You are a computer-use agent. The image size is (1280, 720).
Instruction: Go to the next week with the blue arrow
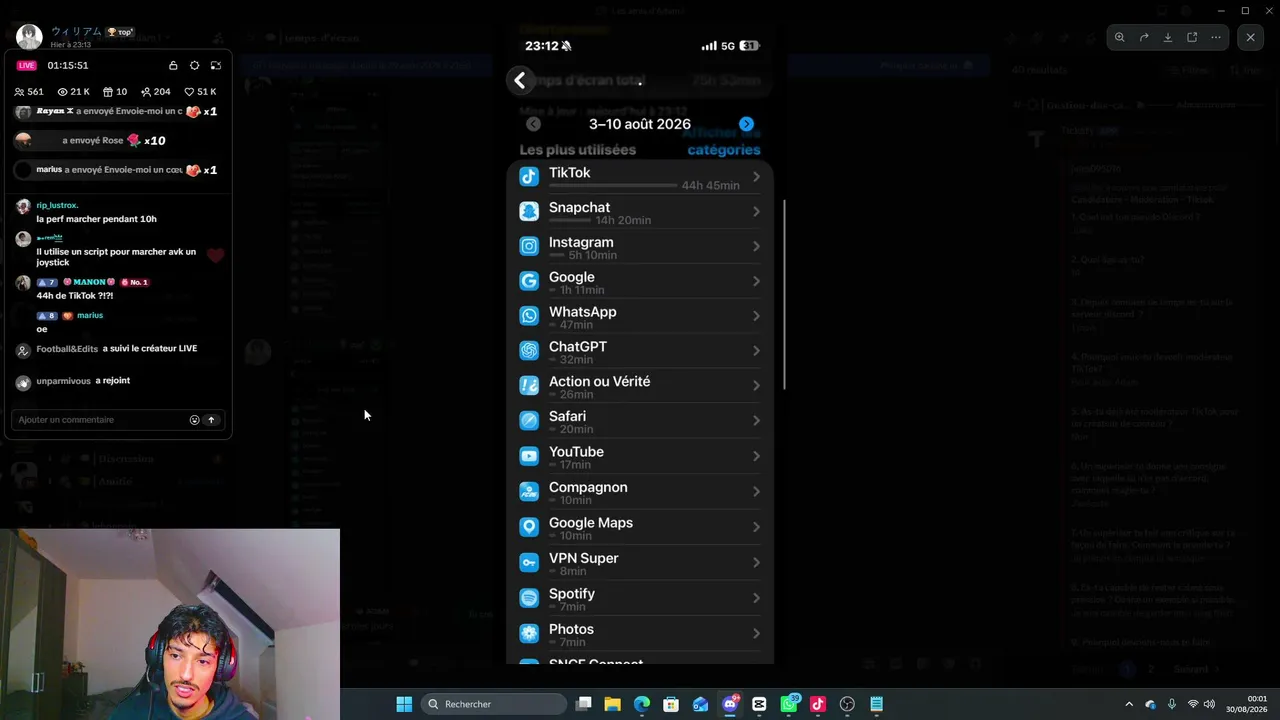point(746,124)
